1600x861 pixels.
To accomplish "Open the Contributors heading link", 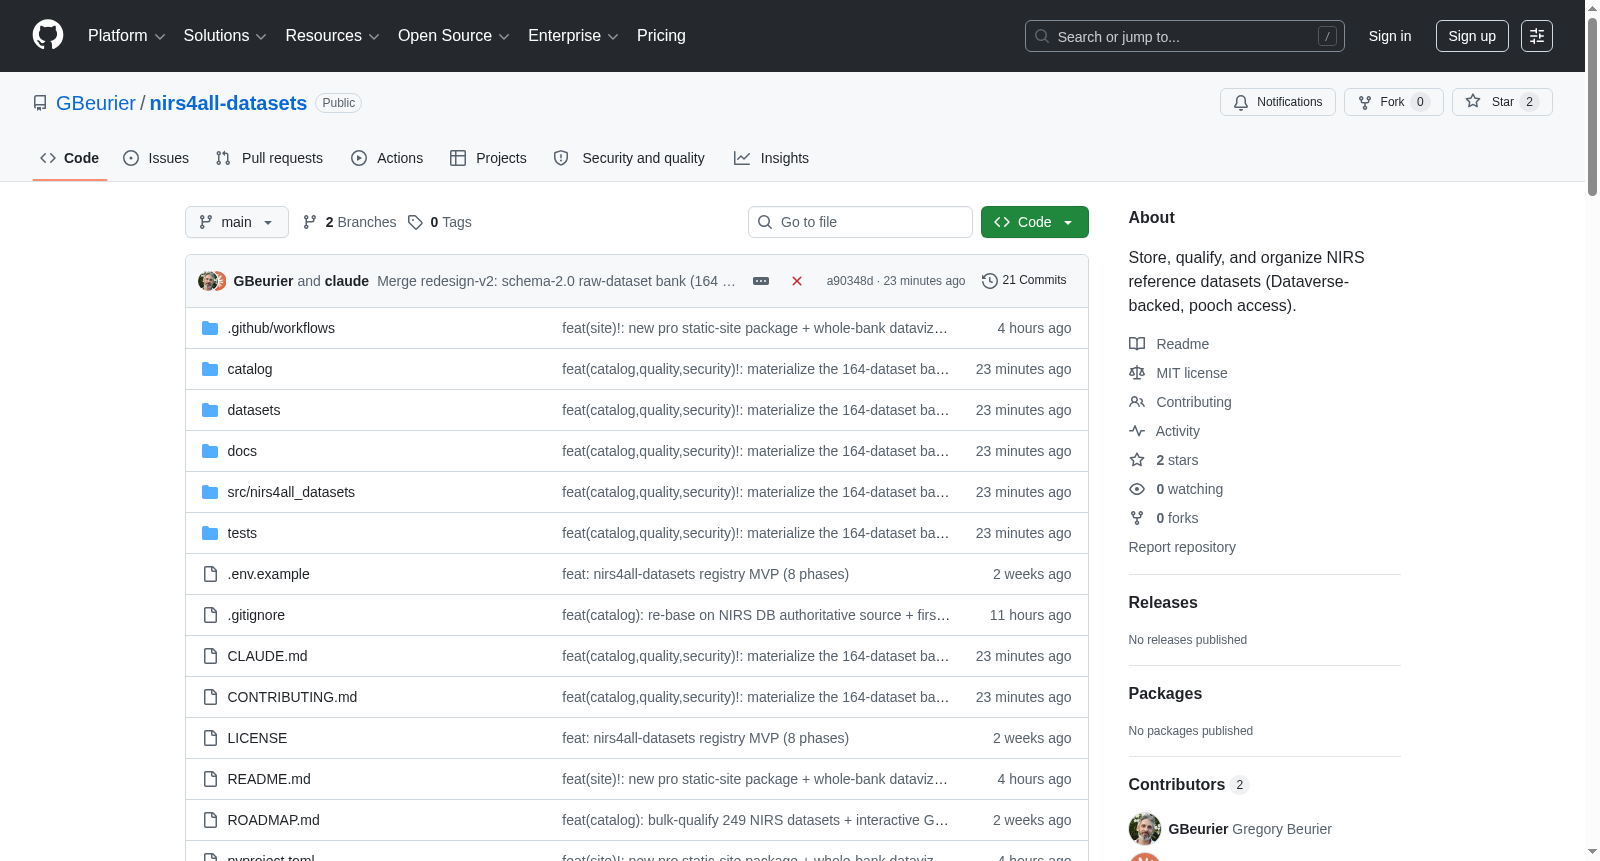I will click(x=1189, y=785).
